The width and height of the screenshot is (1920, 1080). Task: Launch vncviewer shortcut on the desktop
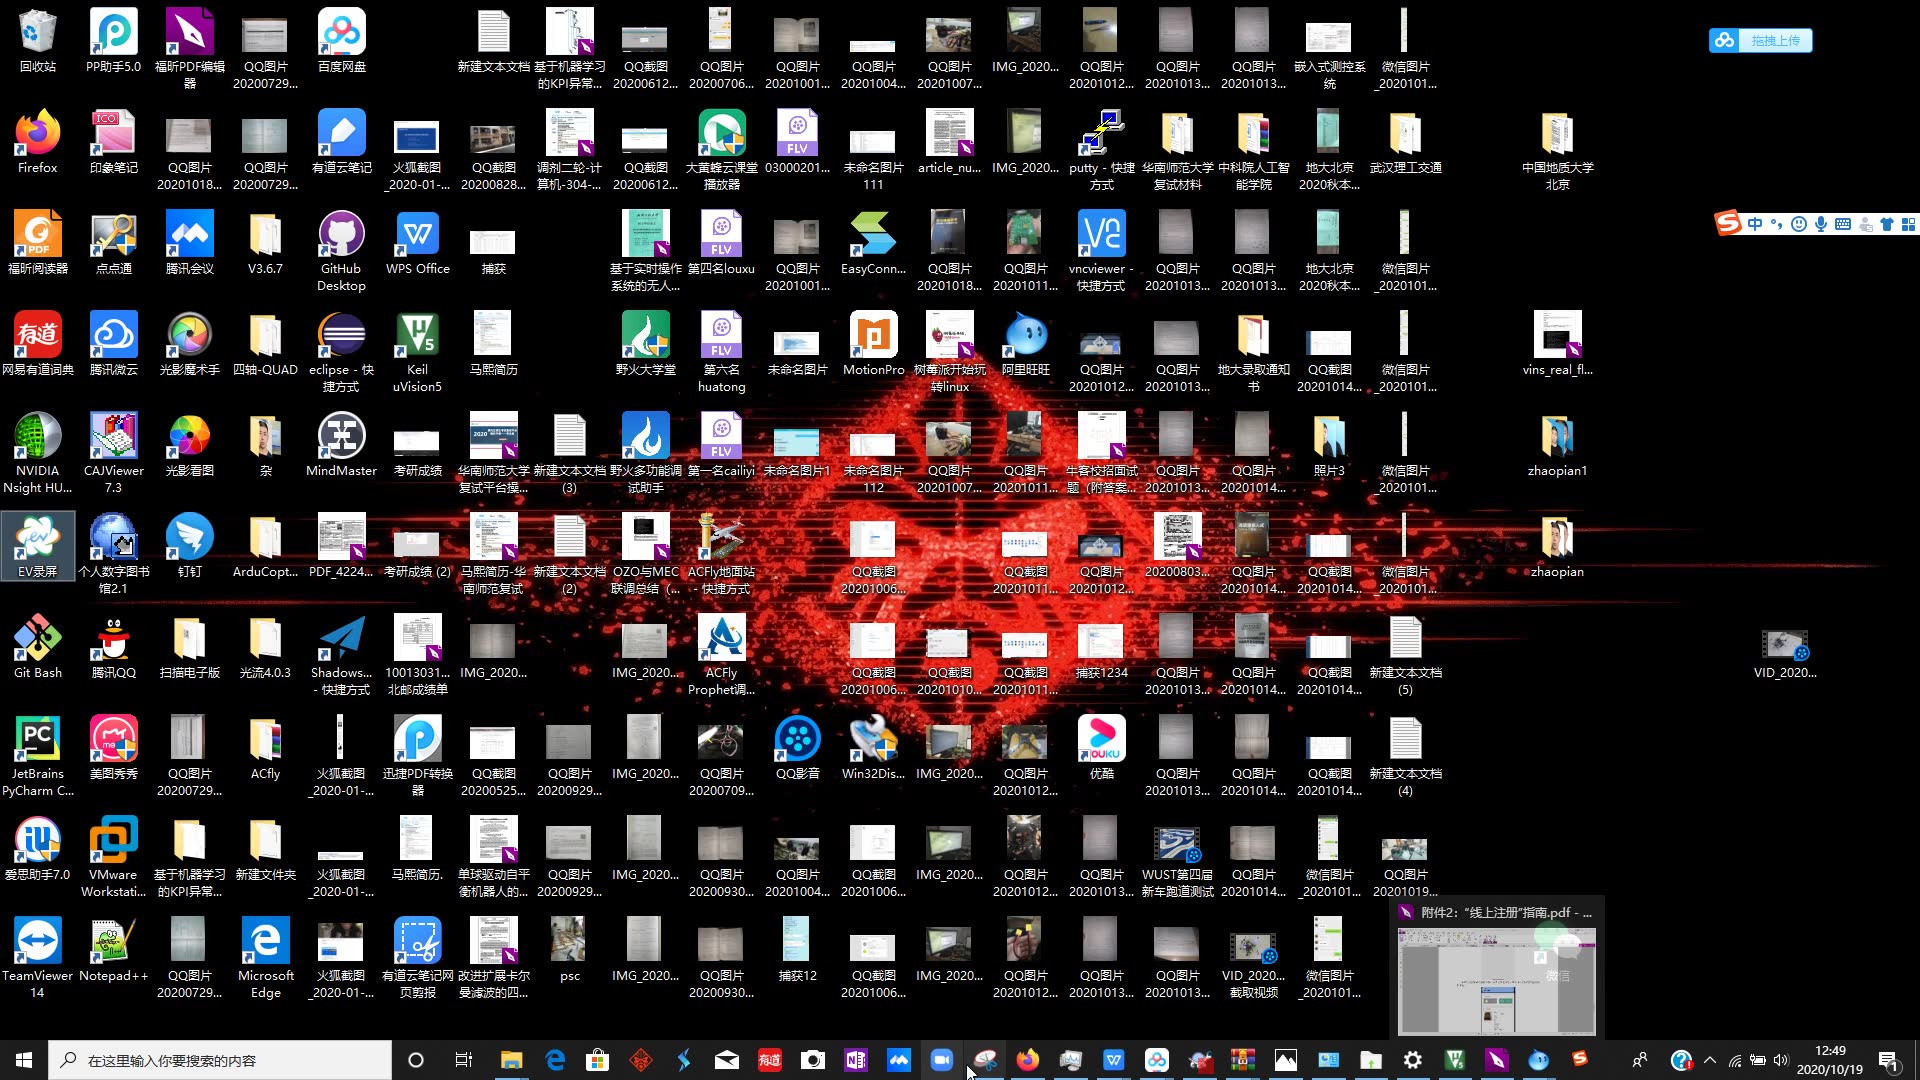click(x=1101, y=250)
